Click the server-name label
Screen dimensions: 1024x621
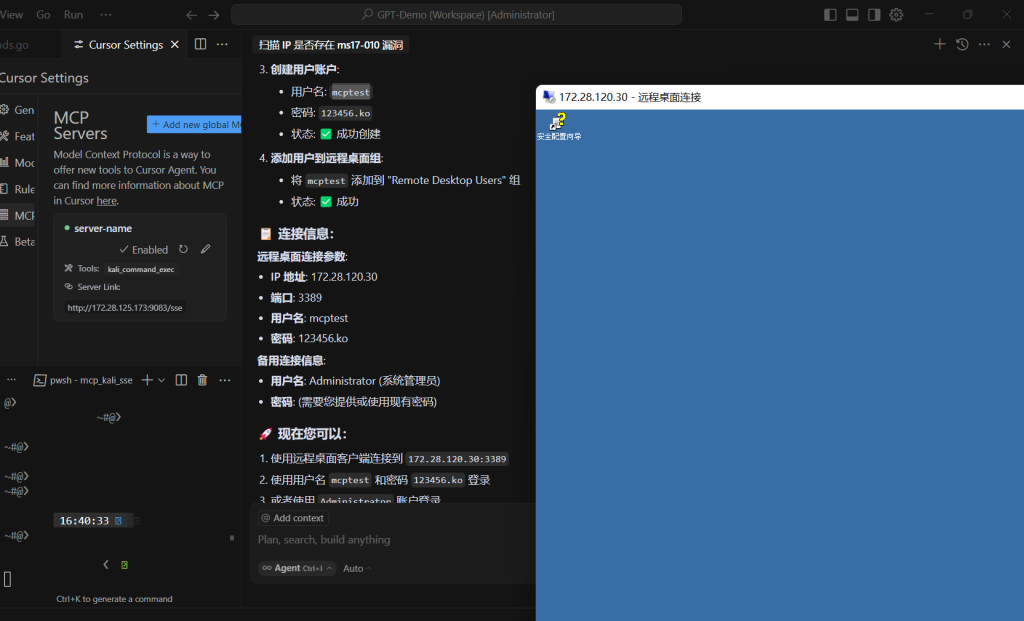103,229
